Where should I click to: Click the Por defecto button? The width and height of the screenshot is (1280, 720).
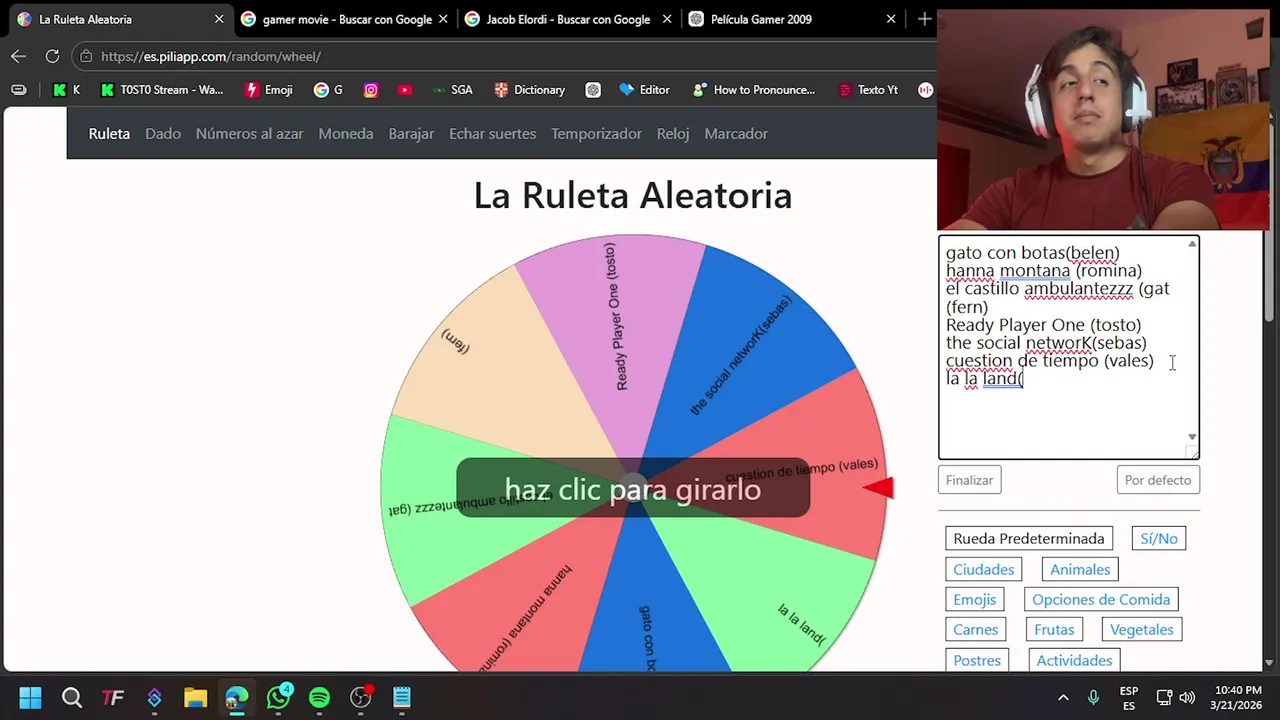click(x=1157, y=480)
